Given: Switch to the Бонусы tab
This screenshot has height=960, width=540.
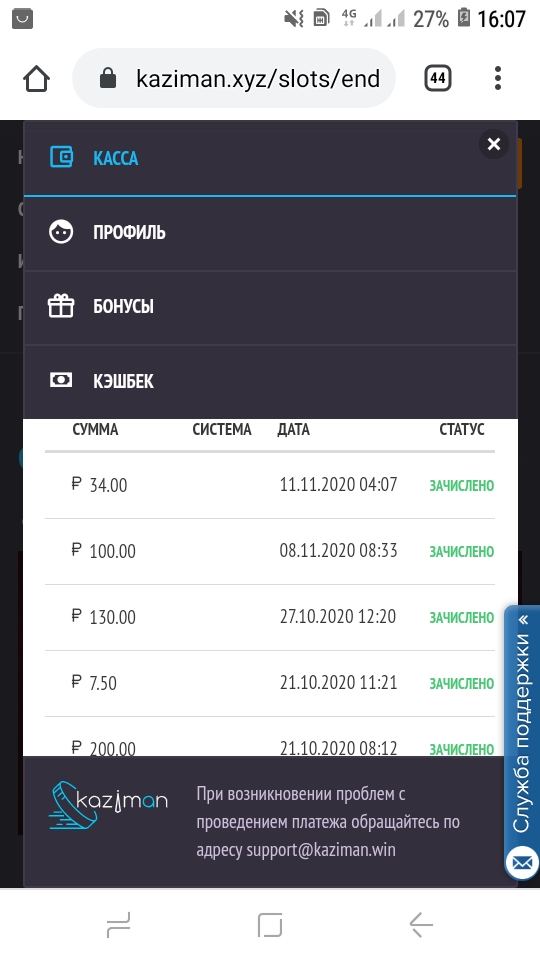Looking at the screenshot, I should [x=270, y=307].
